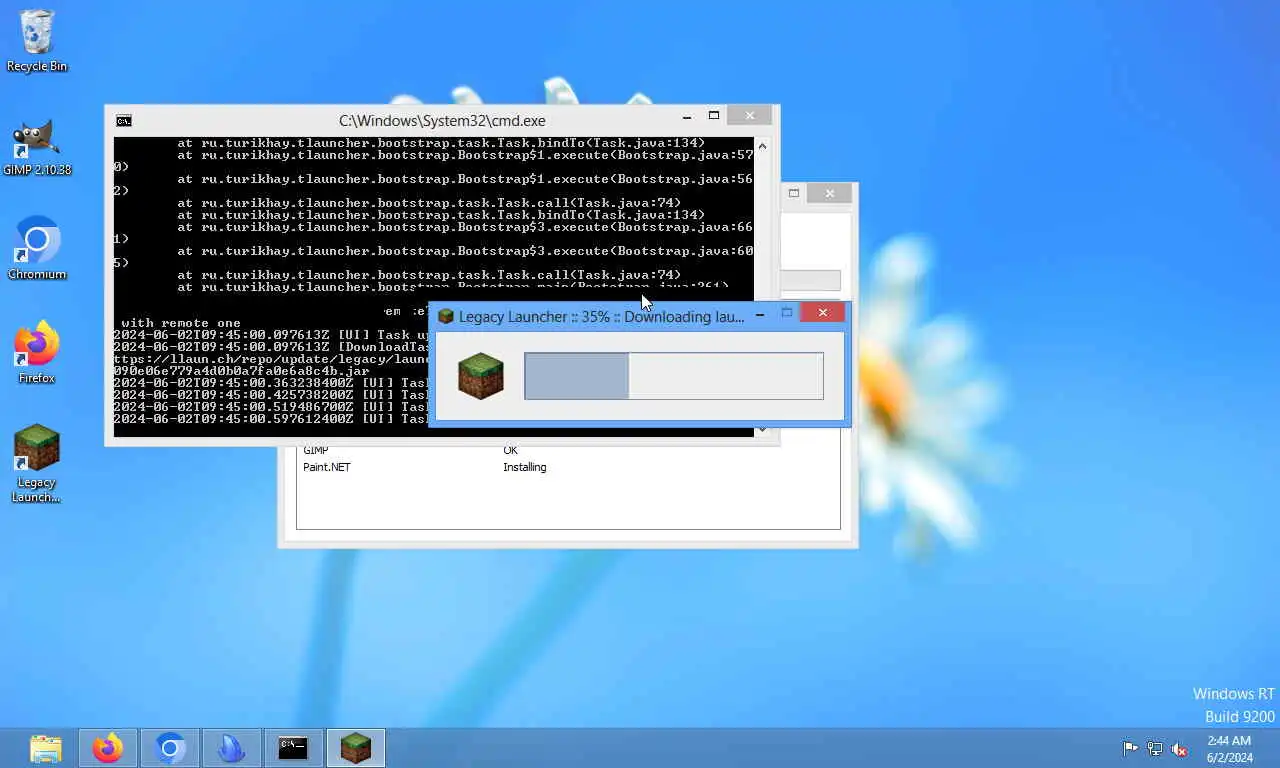Viewport: 1280px width, 768px height.
Task: Open the Recycle Bin desktop icon
Action: tap(37, 40)
